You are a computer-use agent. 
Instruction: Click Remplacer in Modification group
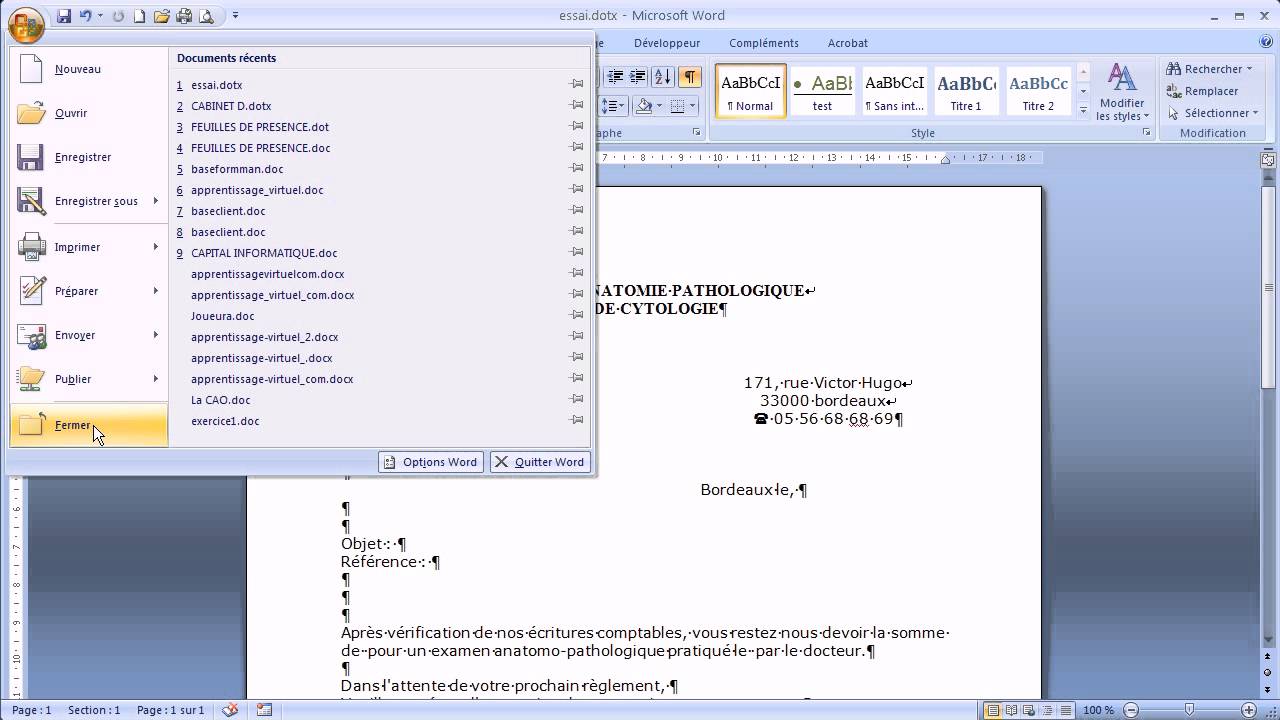click(1204, 91)
